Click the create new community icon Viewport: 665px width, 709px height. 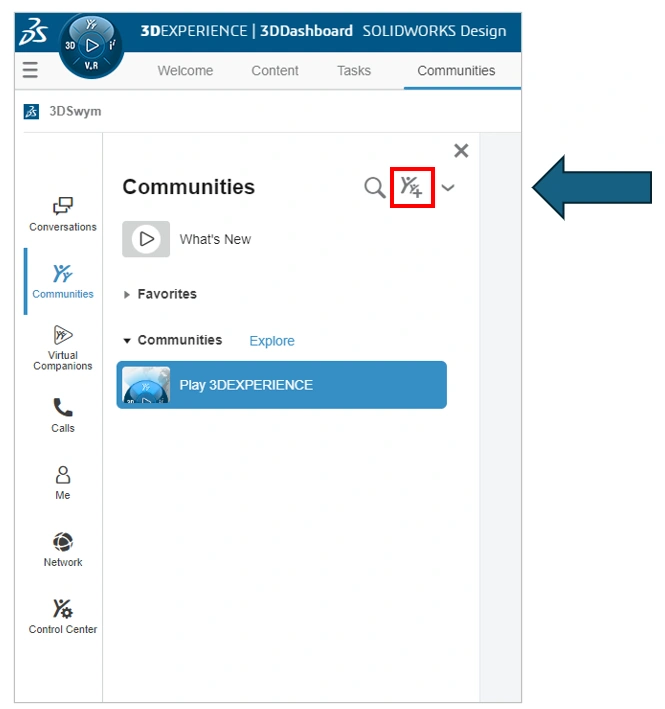click(412, 187)
